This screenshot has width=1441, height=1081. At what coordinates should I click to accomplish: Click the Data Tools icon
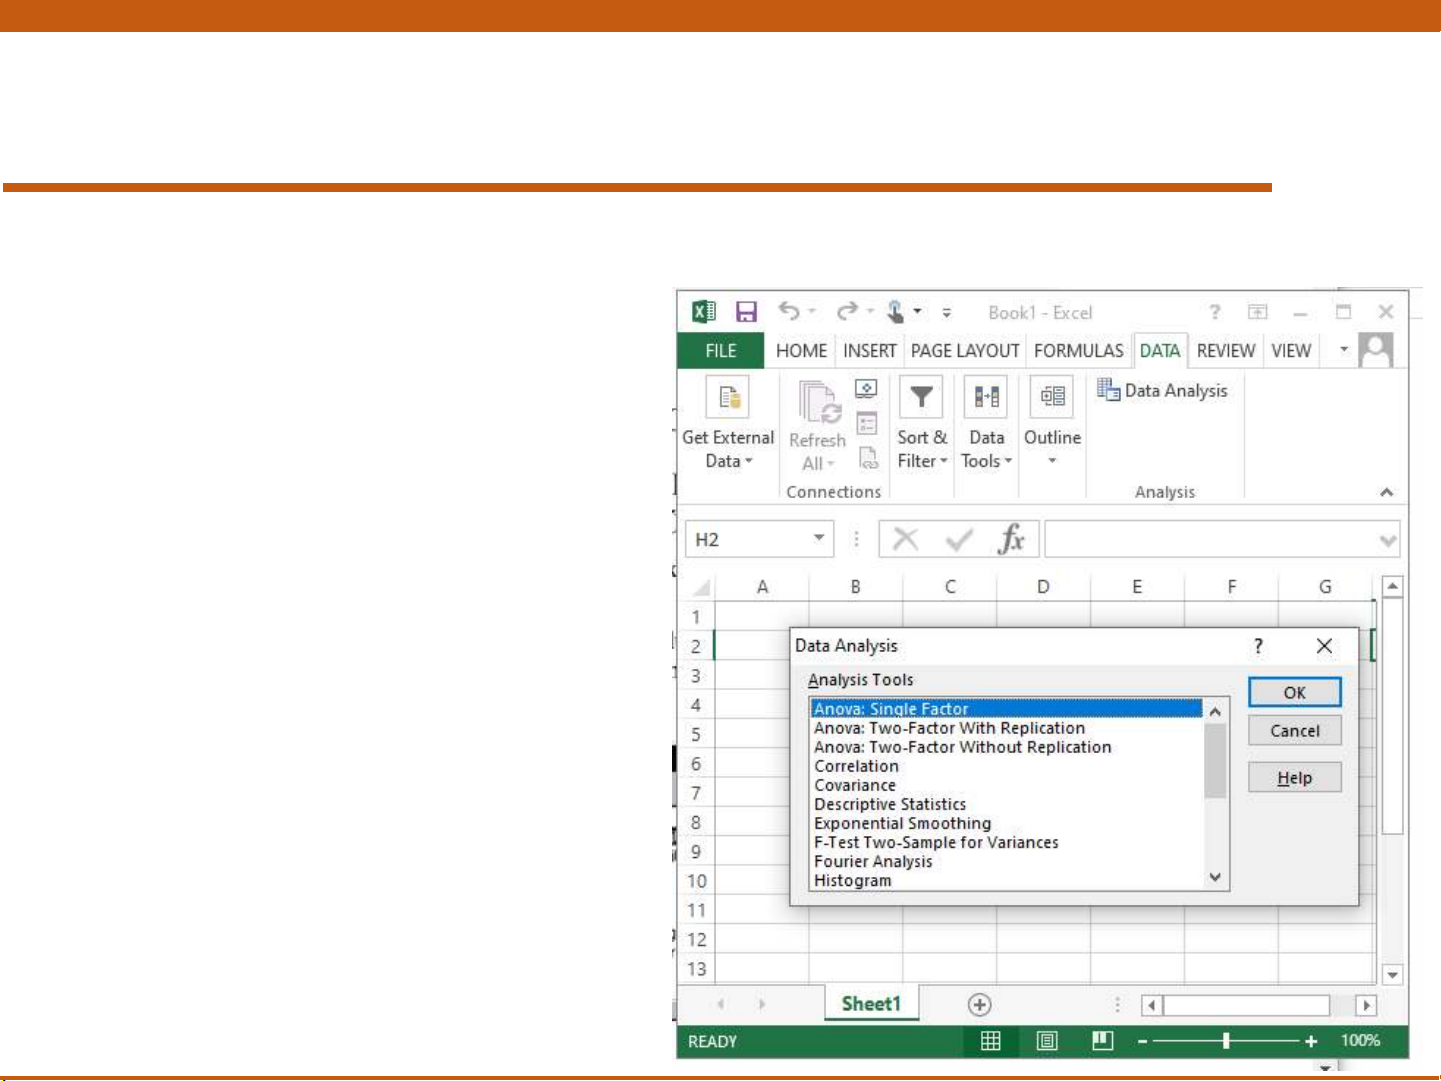(986, 398)
